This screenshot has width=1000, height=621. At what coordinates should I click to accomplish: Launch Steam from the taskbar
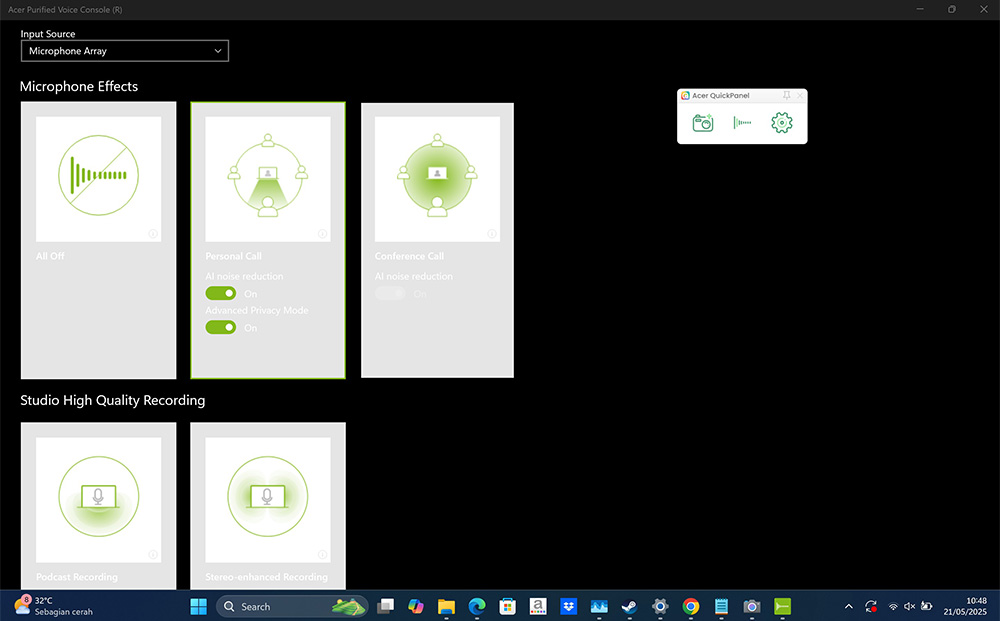(629, 606)
